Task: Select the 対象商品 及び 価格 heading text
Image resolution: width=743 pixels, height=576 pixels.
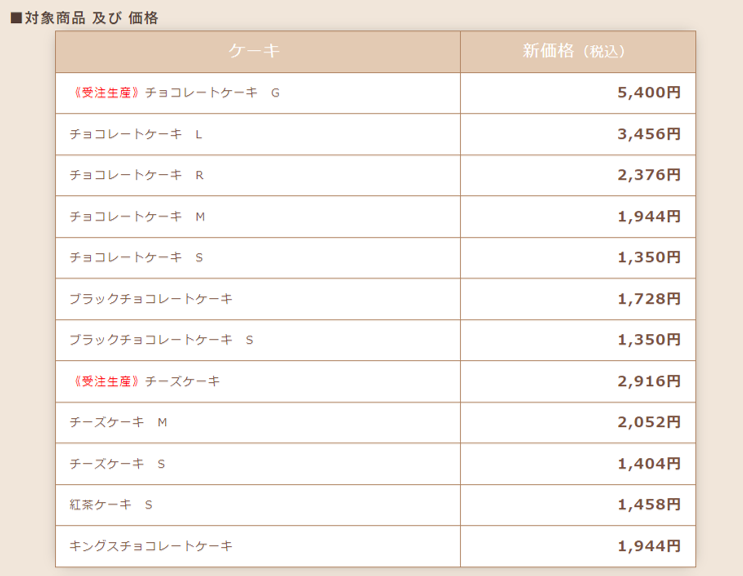Action: pyautogui.click(x=90, y=18)
